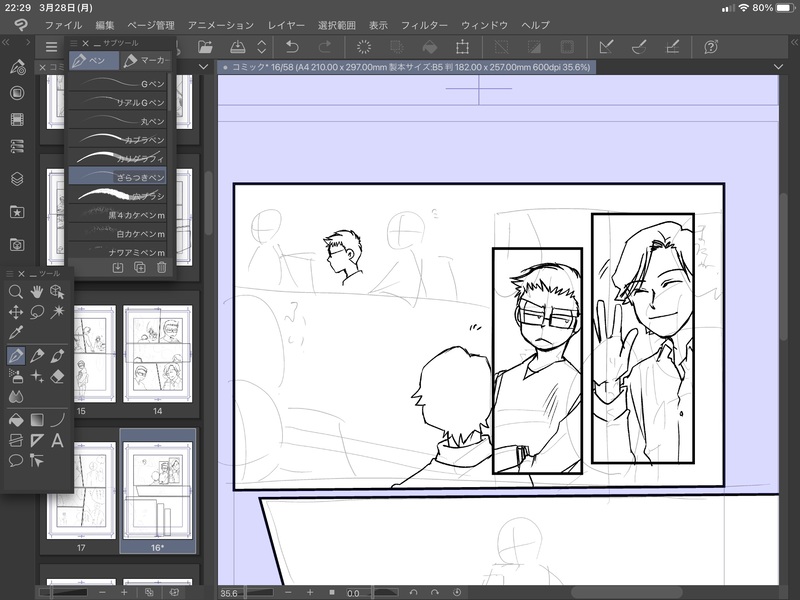Click the duplicate sub tool icon

(x=139, y=267)
